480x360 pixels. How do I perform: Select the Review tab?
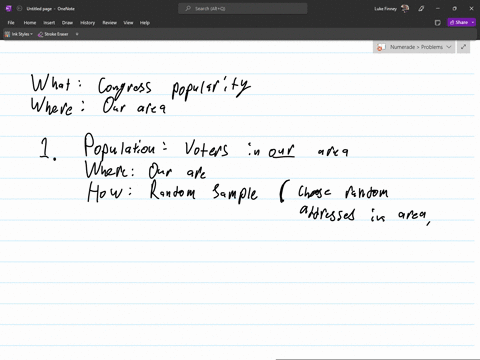pyautogui.click(x=109, y=23)
